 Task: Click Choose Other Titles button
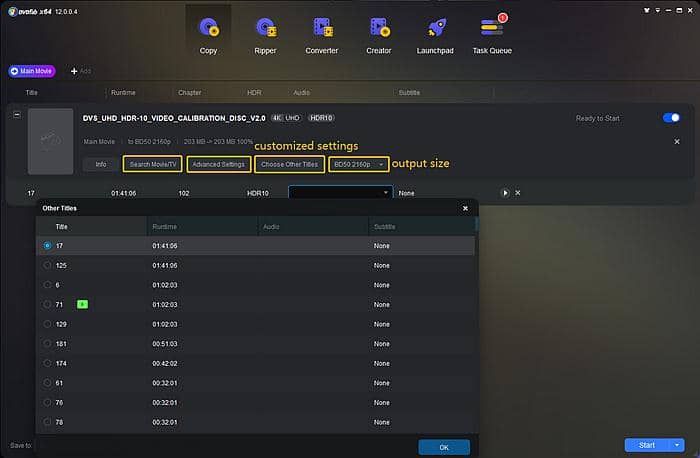[x=289, y=164]
